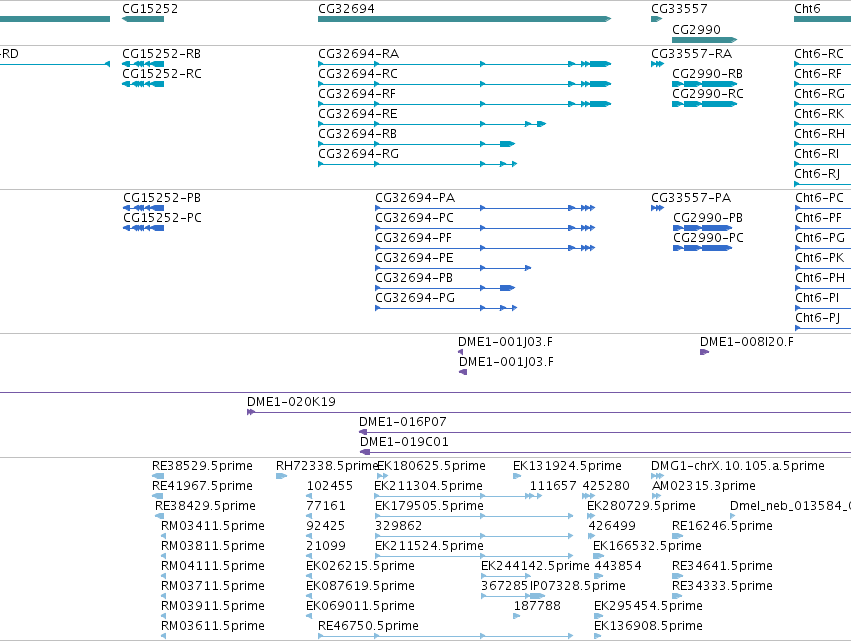
Task: Open the CG33557 gene feature label
Action: click(679, 9)
